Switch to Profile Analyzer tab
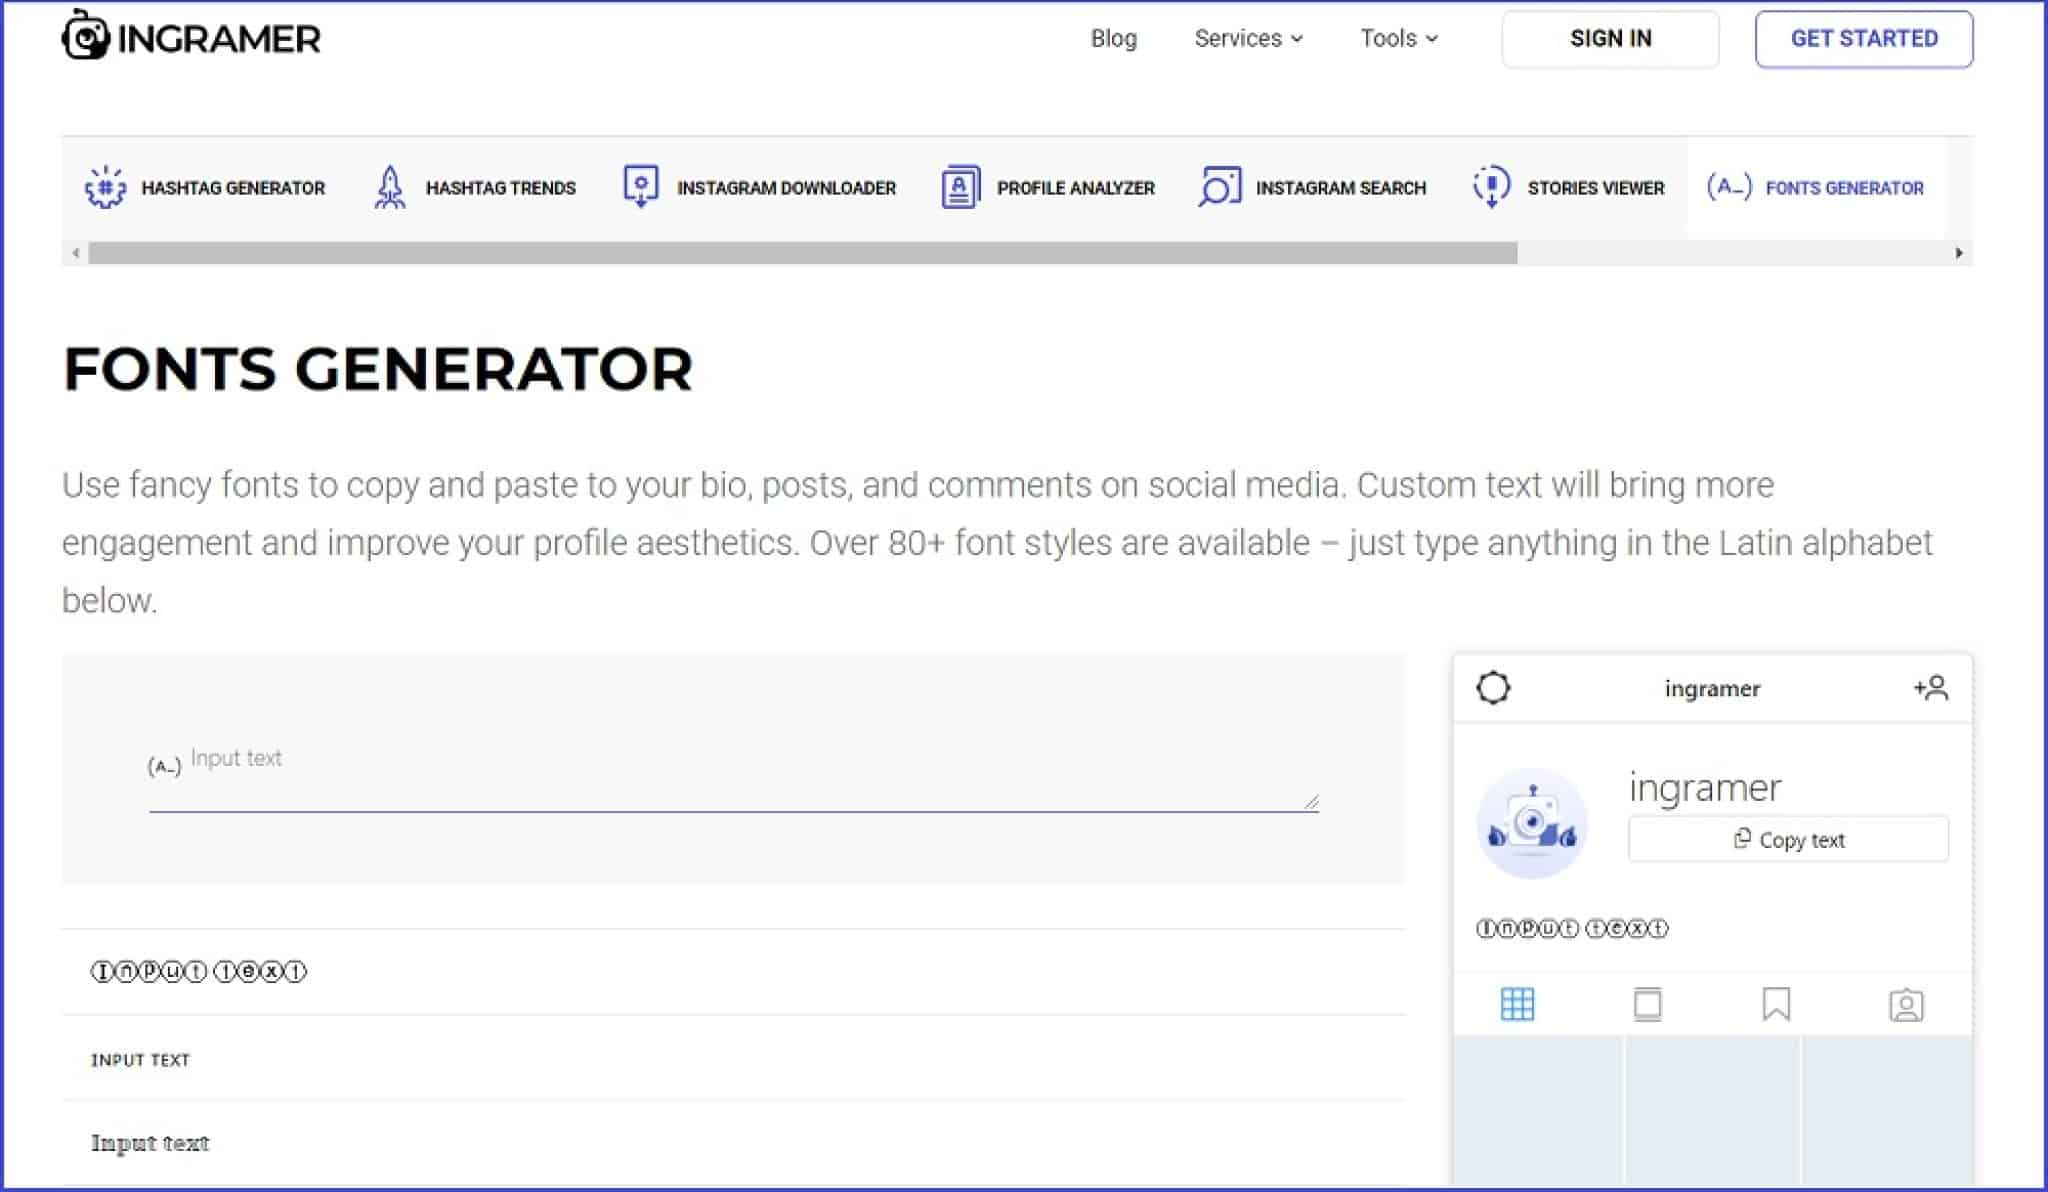The width and height of the screenshot is (2048, 1192). tap(1048, 187)
